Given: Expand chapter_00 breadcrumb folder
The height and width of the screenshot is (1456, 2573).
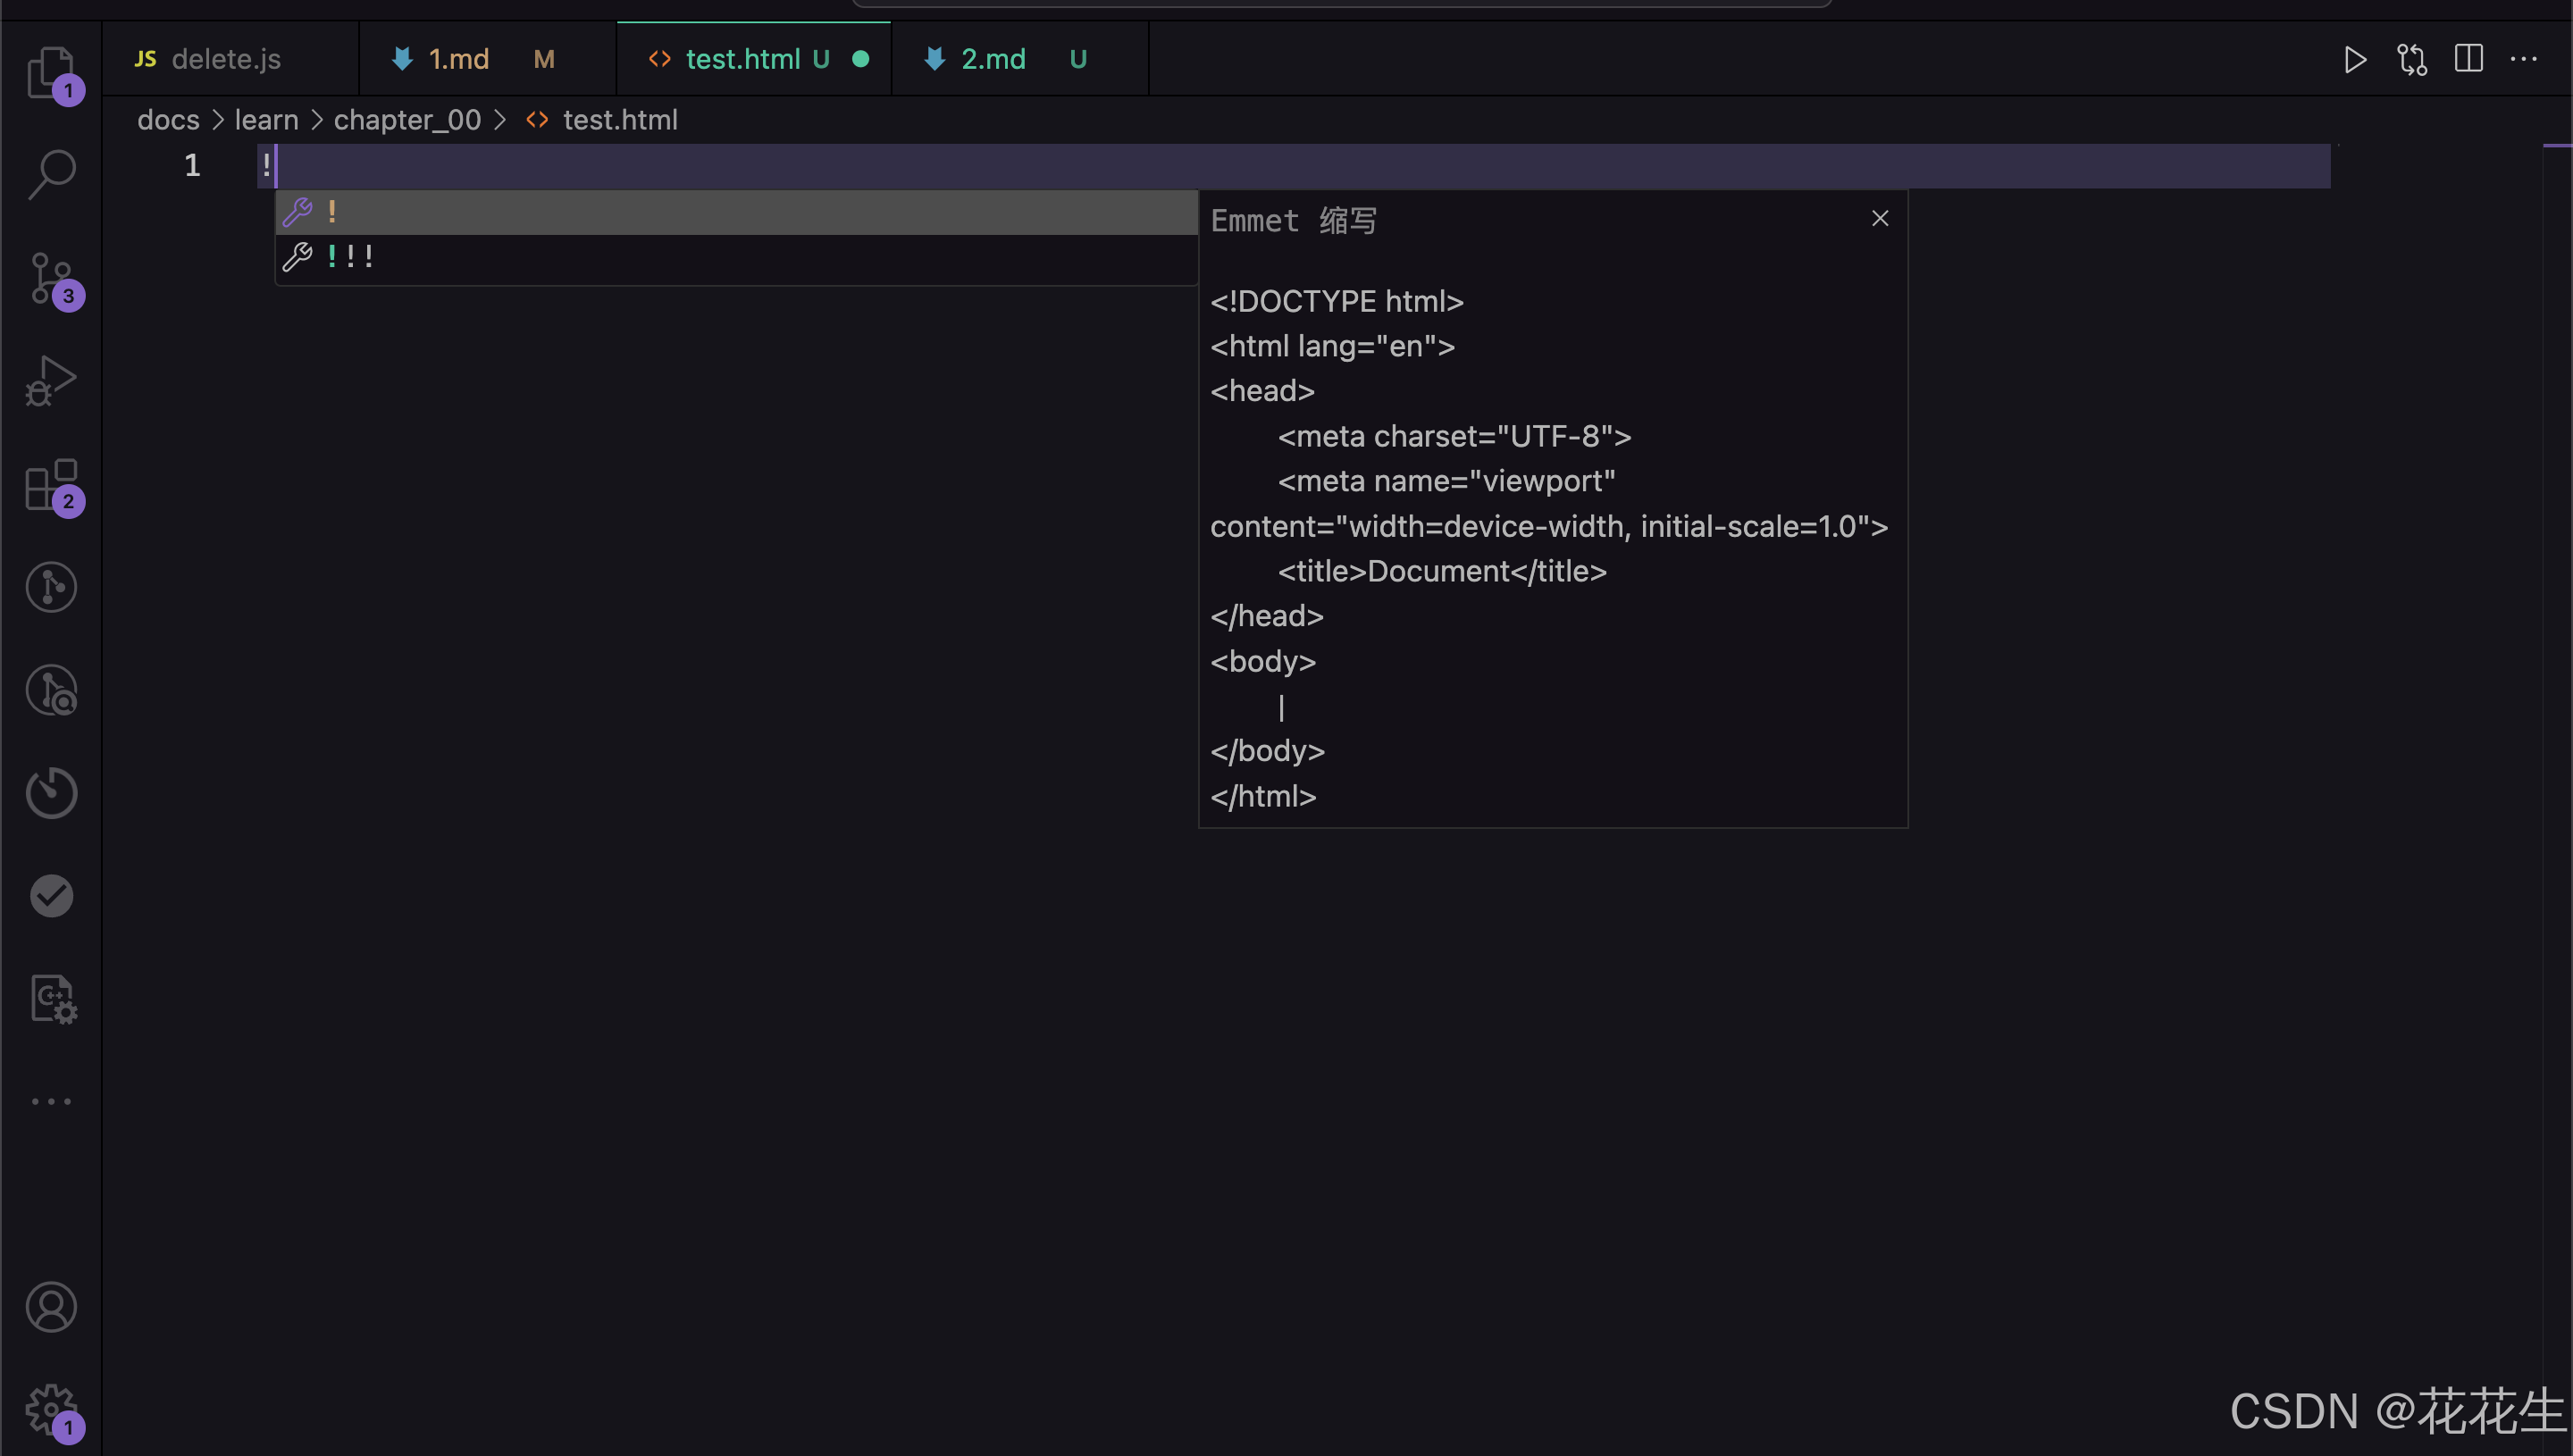Looking at the screenshot, I should [x=407, y=120].
